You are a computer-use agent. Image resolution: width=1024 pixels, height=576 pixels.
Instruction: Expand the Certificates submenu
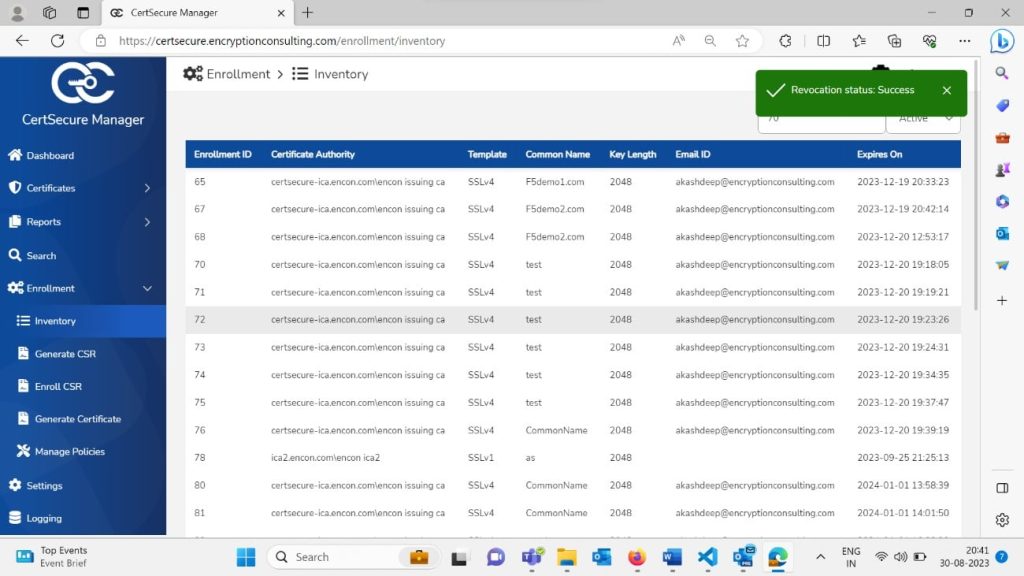click(147, 188)
